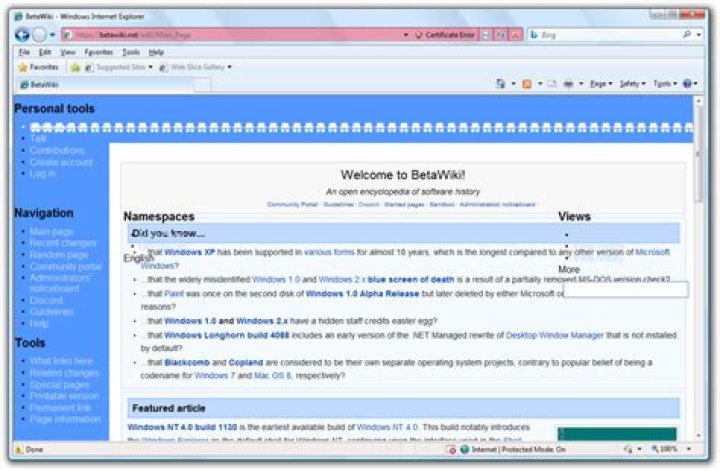Open the Suggested Sites dropdown

118,67
